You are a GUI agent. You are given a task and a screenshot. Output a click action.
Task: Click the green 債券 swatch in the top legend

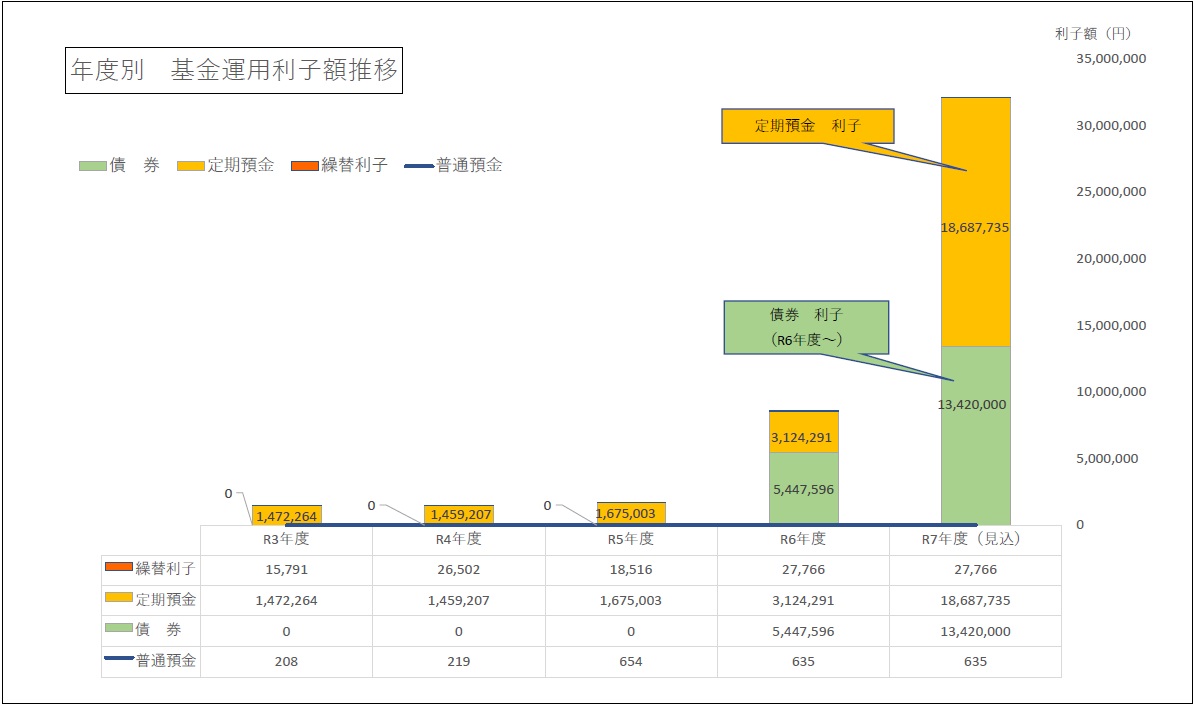(x=93, y=166)
